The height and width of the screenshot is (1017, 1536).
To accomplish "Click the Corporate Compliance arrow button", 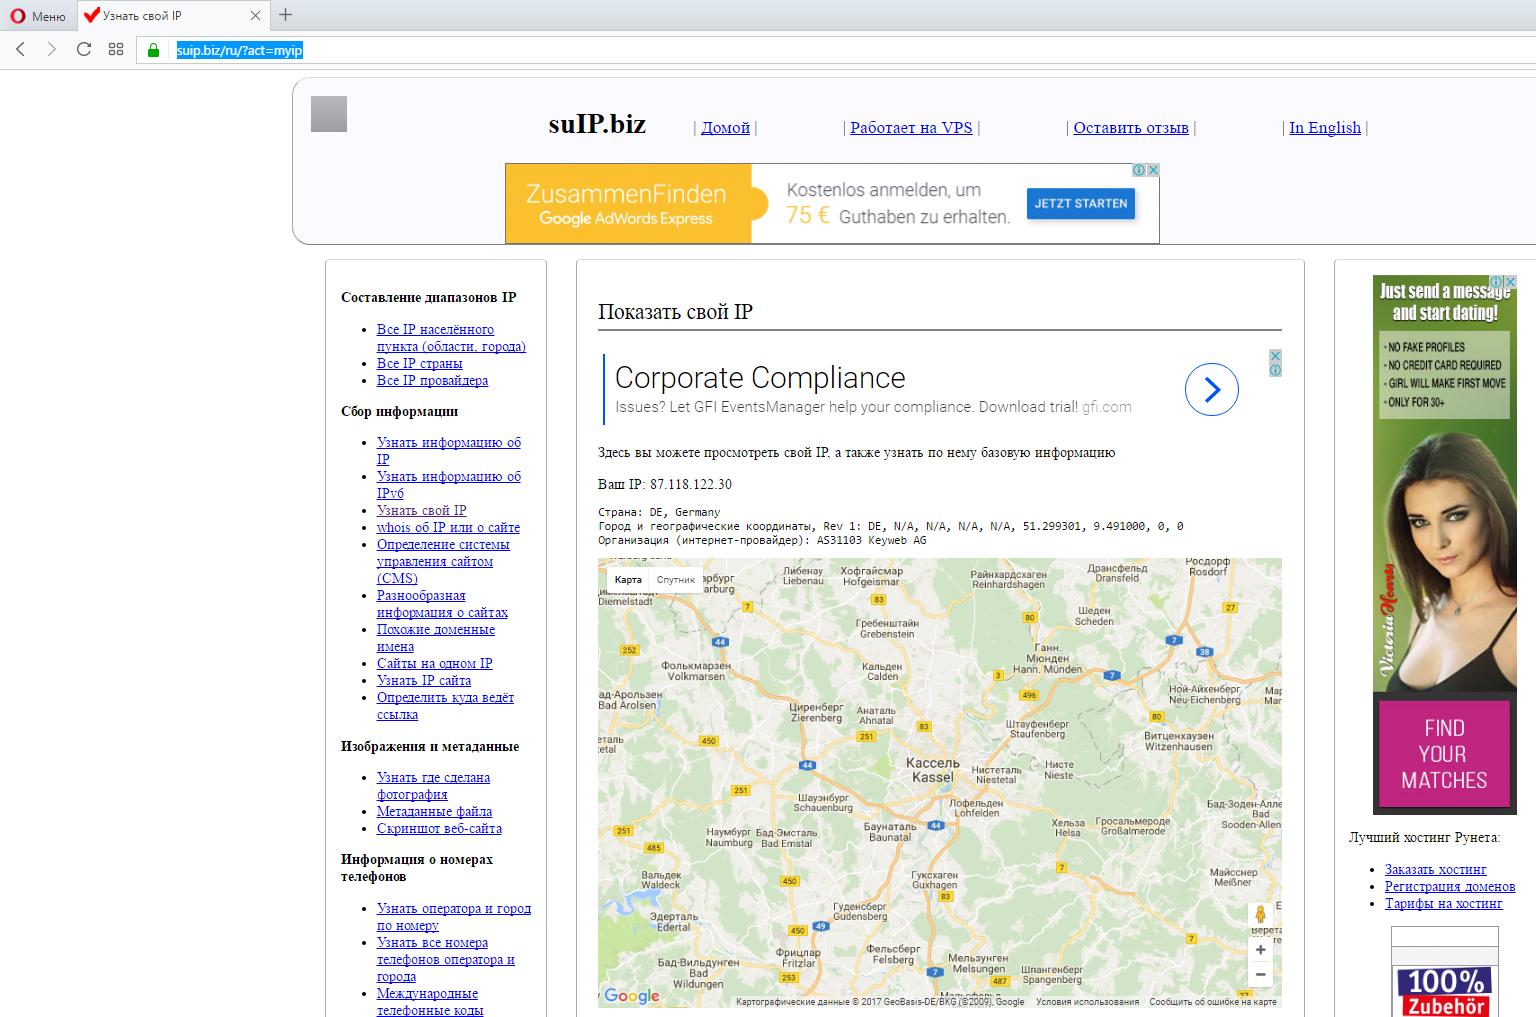I will tap(1212, 389).
